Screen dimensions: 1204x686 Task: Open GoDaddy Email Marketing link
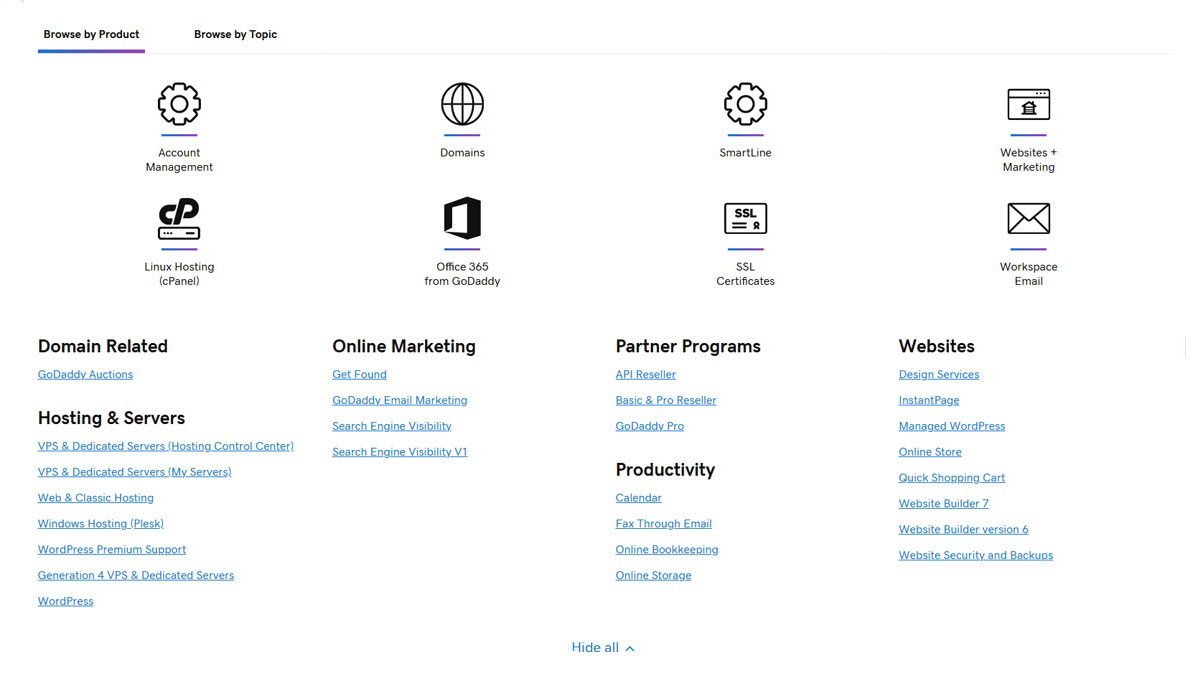click(400, 401)
